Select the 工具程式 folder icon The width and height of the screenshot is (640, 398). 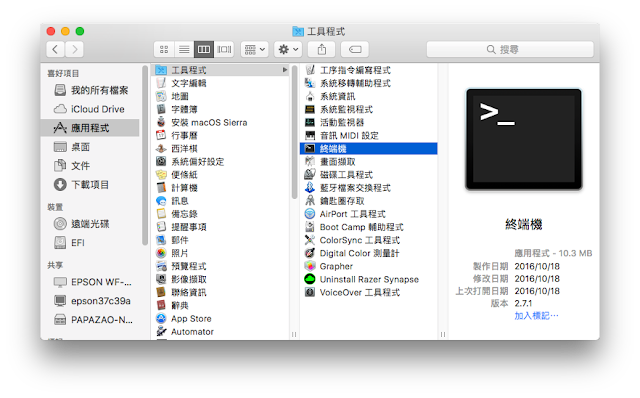tap(161, 70)
